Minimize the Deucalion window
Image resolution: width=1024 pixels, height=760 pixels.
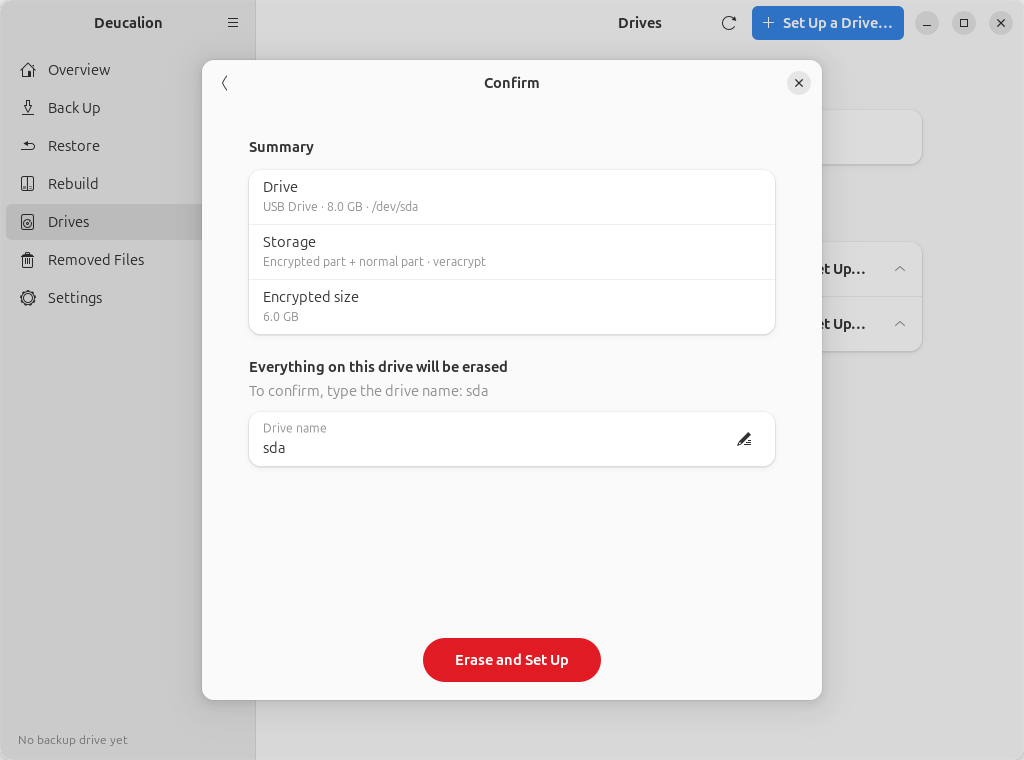927,23
